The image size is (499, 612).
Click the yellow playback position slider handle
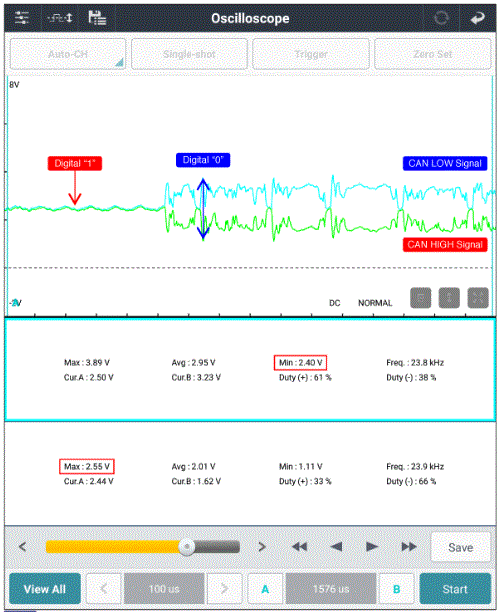[x=187, y=547]
